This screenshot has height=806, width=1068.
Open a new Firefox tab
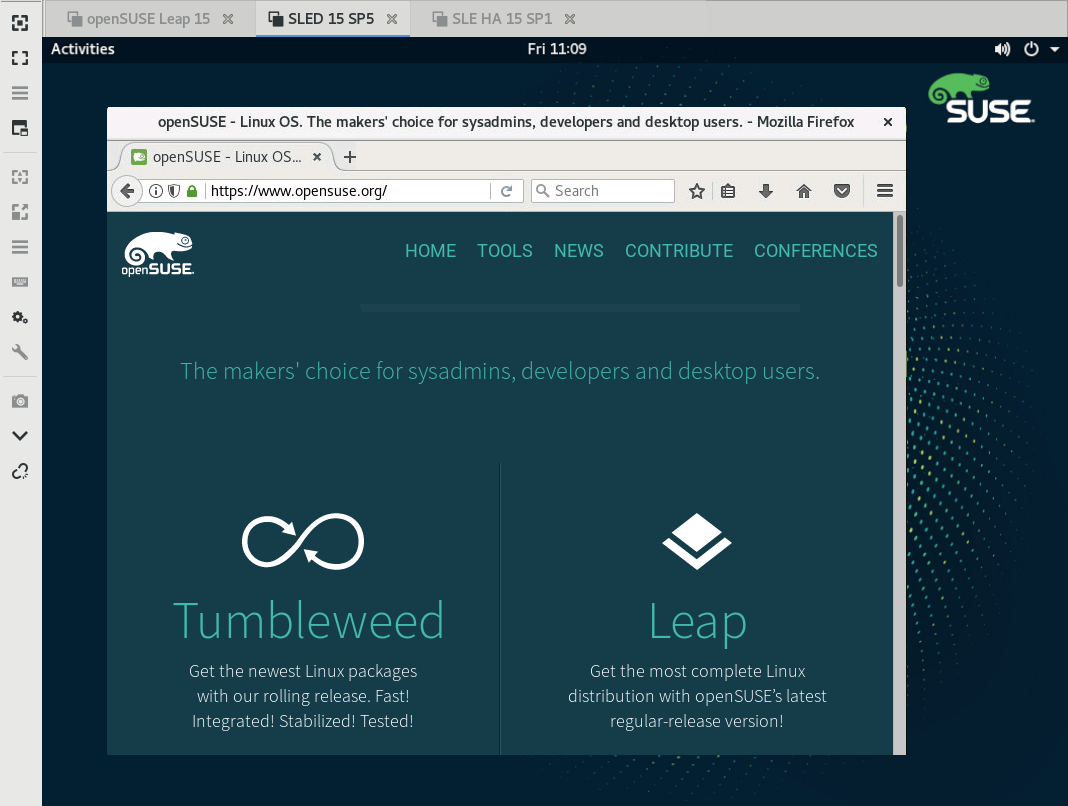350,157
